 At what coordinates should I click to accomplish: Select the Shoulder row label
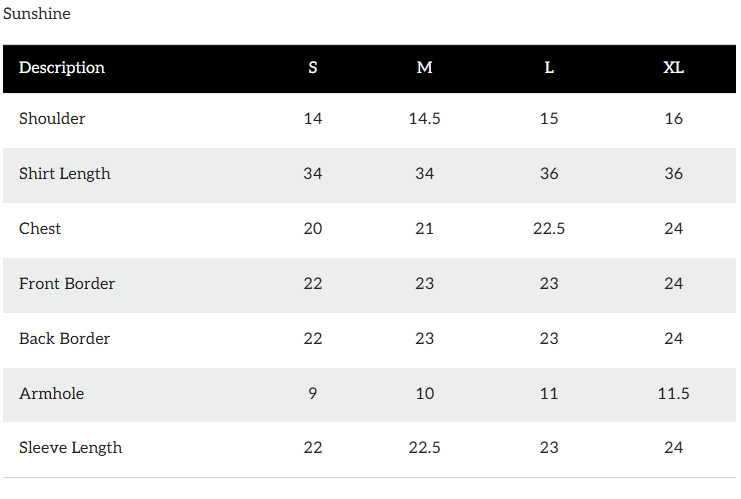52,119
